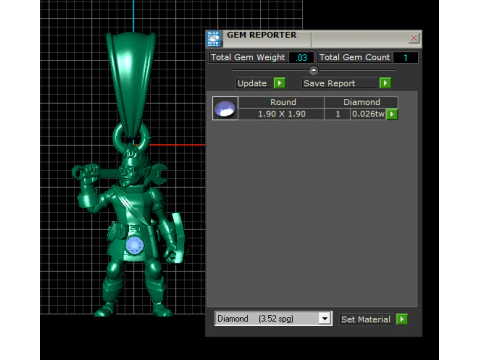Click the Total Gem Count value 1

pos(406,58)
